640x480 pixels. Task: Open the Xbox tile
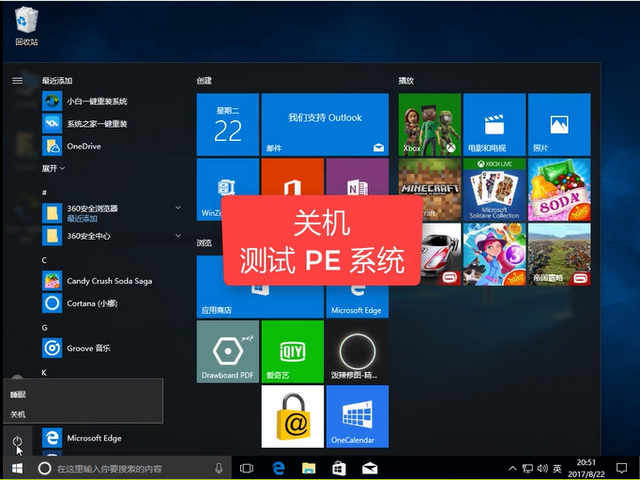[x=429, y=124]
